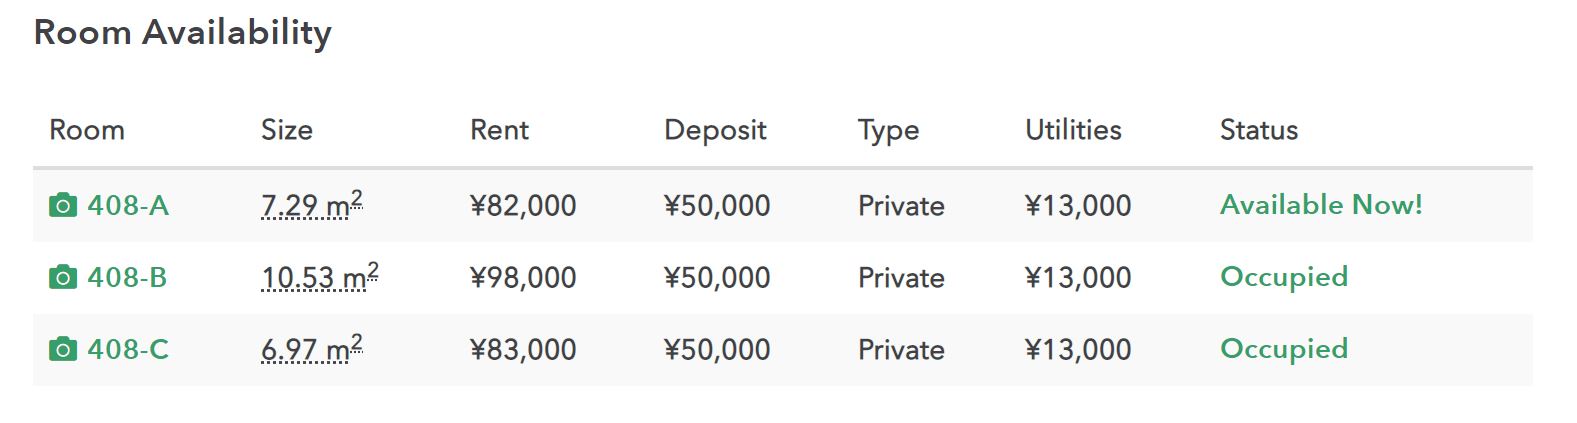Click the Deposit column header
The width and height of the screenshot is (1577, 423).
pos(715,131)
